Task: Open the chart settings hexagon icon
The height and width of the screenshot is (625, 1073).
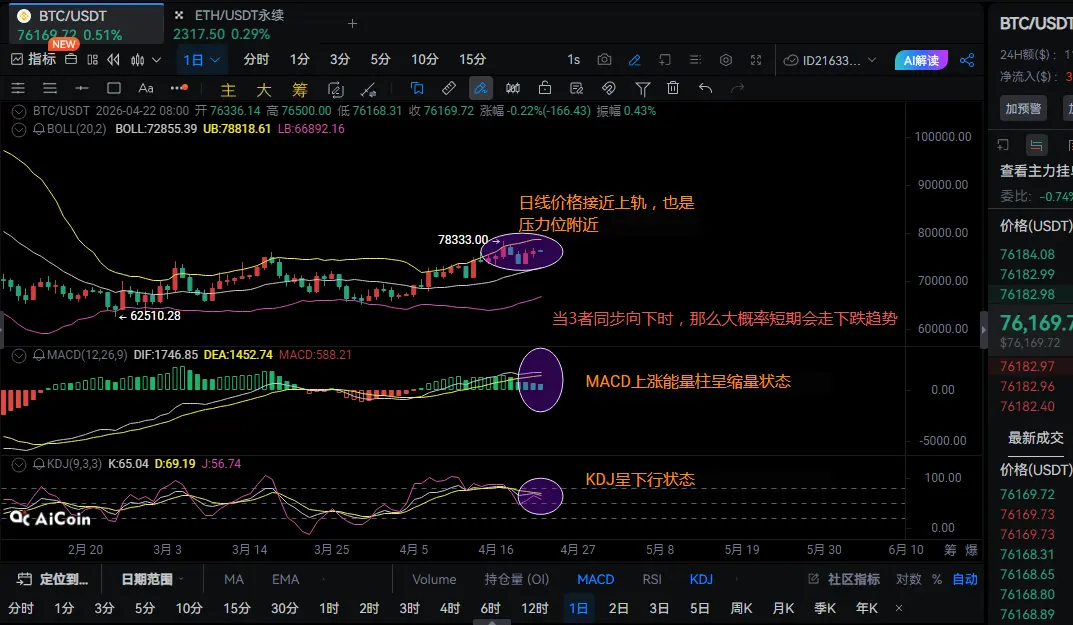Action: [x=726, y=60]
